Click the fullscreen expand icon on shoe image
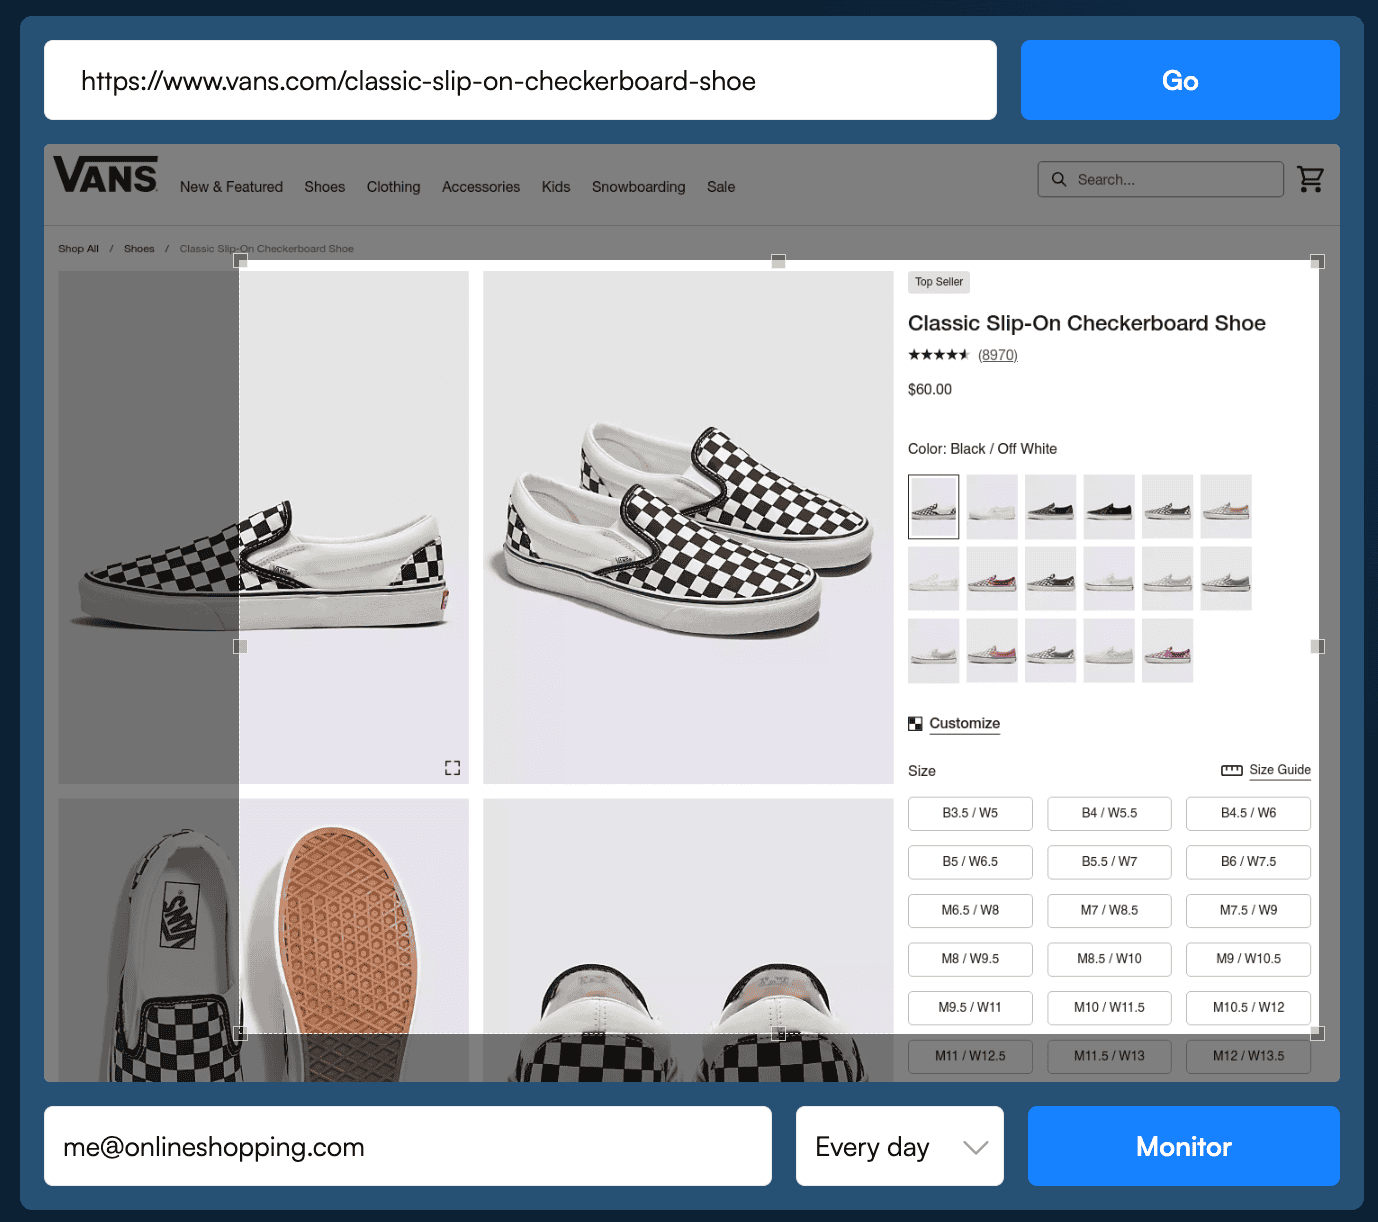1378x1222 pixels. [x=452, y=767]
